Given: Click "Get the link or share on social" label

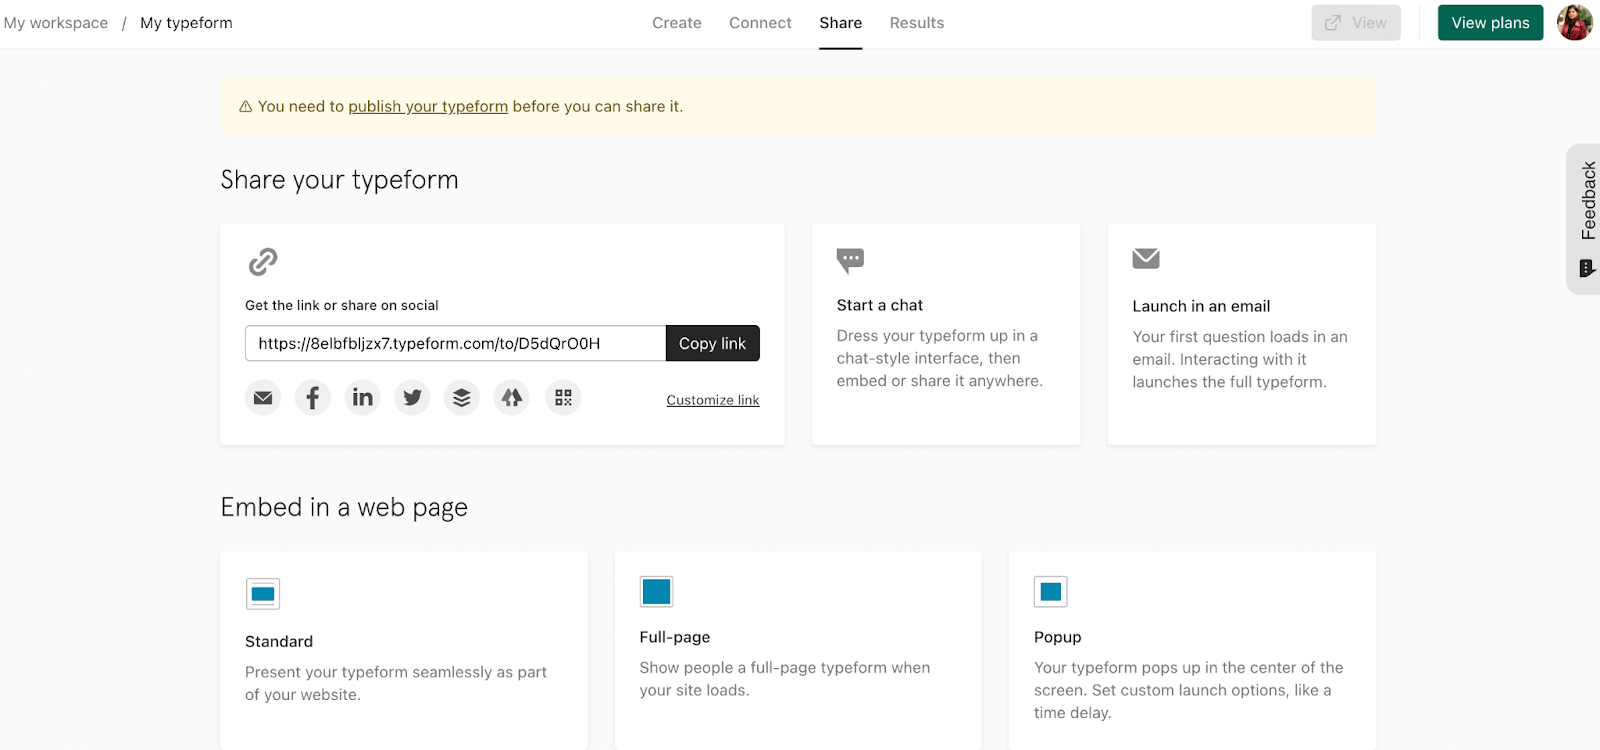Looking at the screenshot, I should click(342, 305).
